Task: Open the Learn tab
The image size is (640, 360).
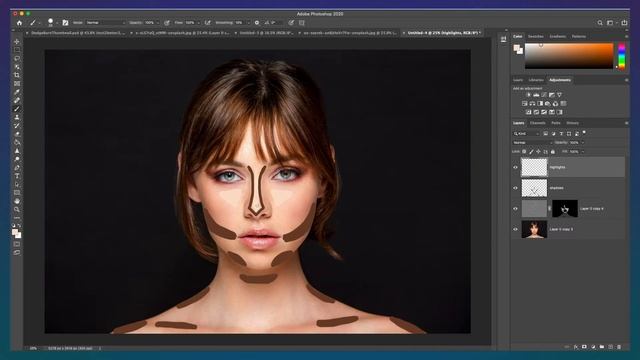Action: coord(518,80)
